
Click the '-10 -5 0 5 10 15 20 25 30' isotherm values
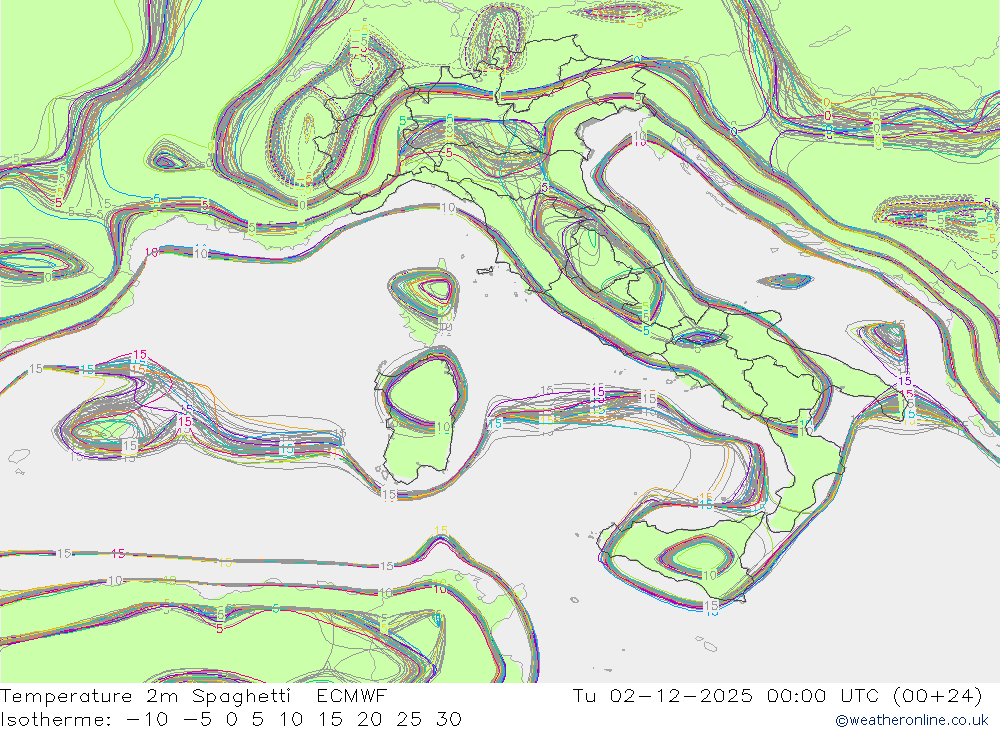pyautogui.click(x=295, y=720)
